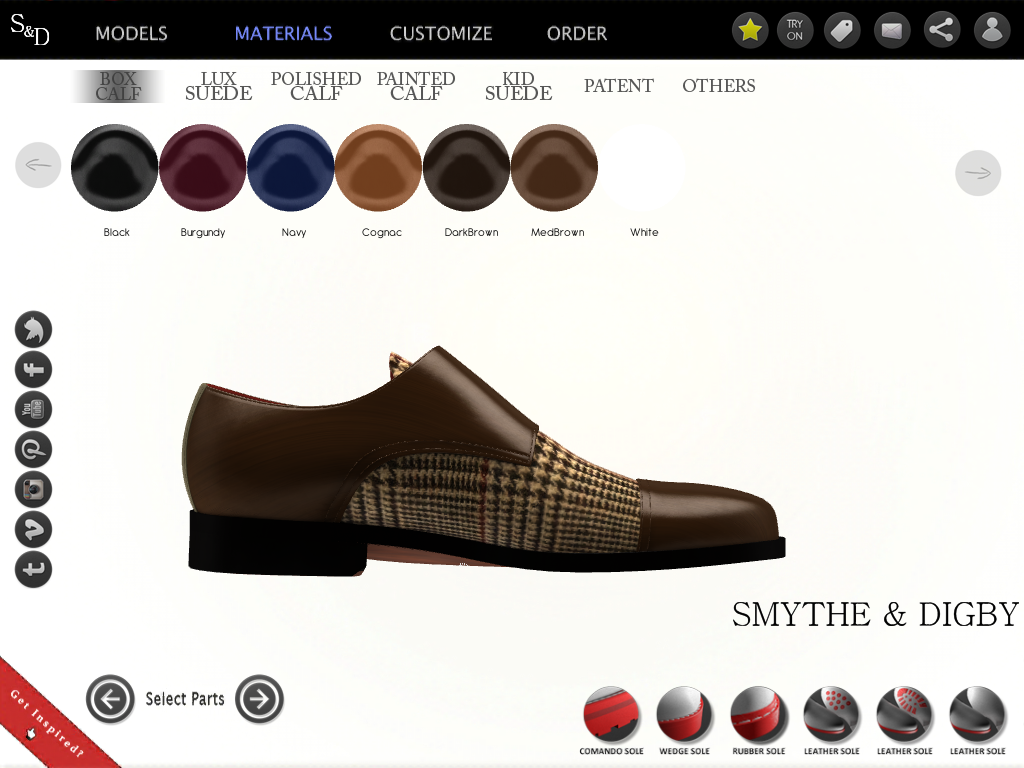Pick the DarkBrown leather swatch

466,168
